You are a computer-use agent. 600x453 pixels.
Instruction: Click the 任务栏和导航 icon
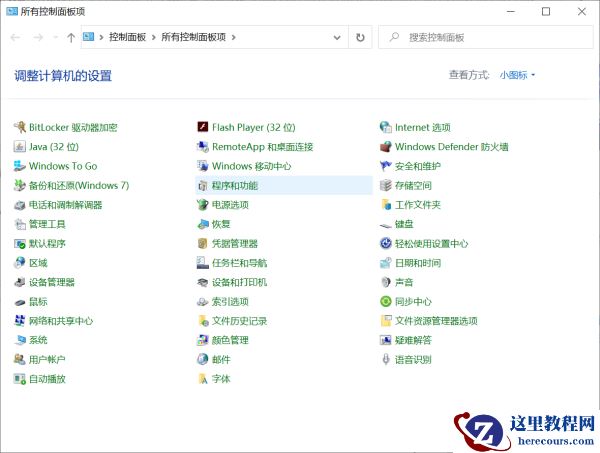[202, 262]
